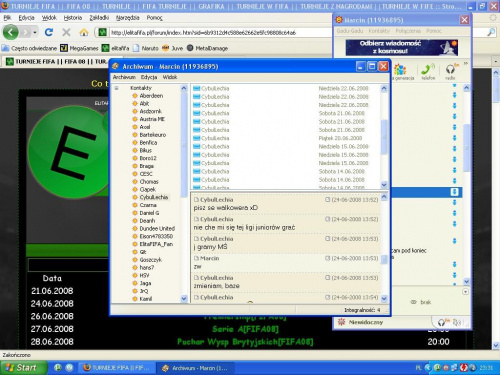
Task: Open Niewidoczny status selector in Gadu-Gadu
Action: coord(361,322)
